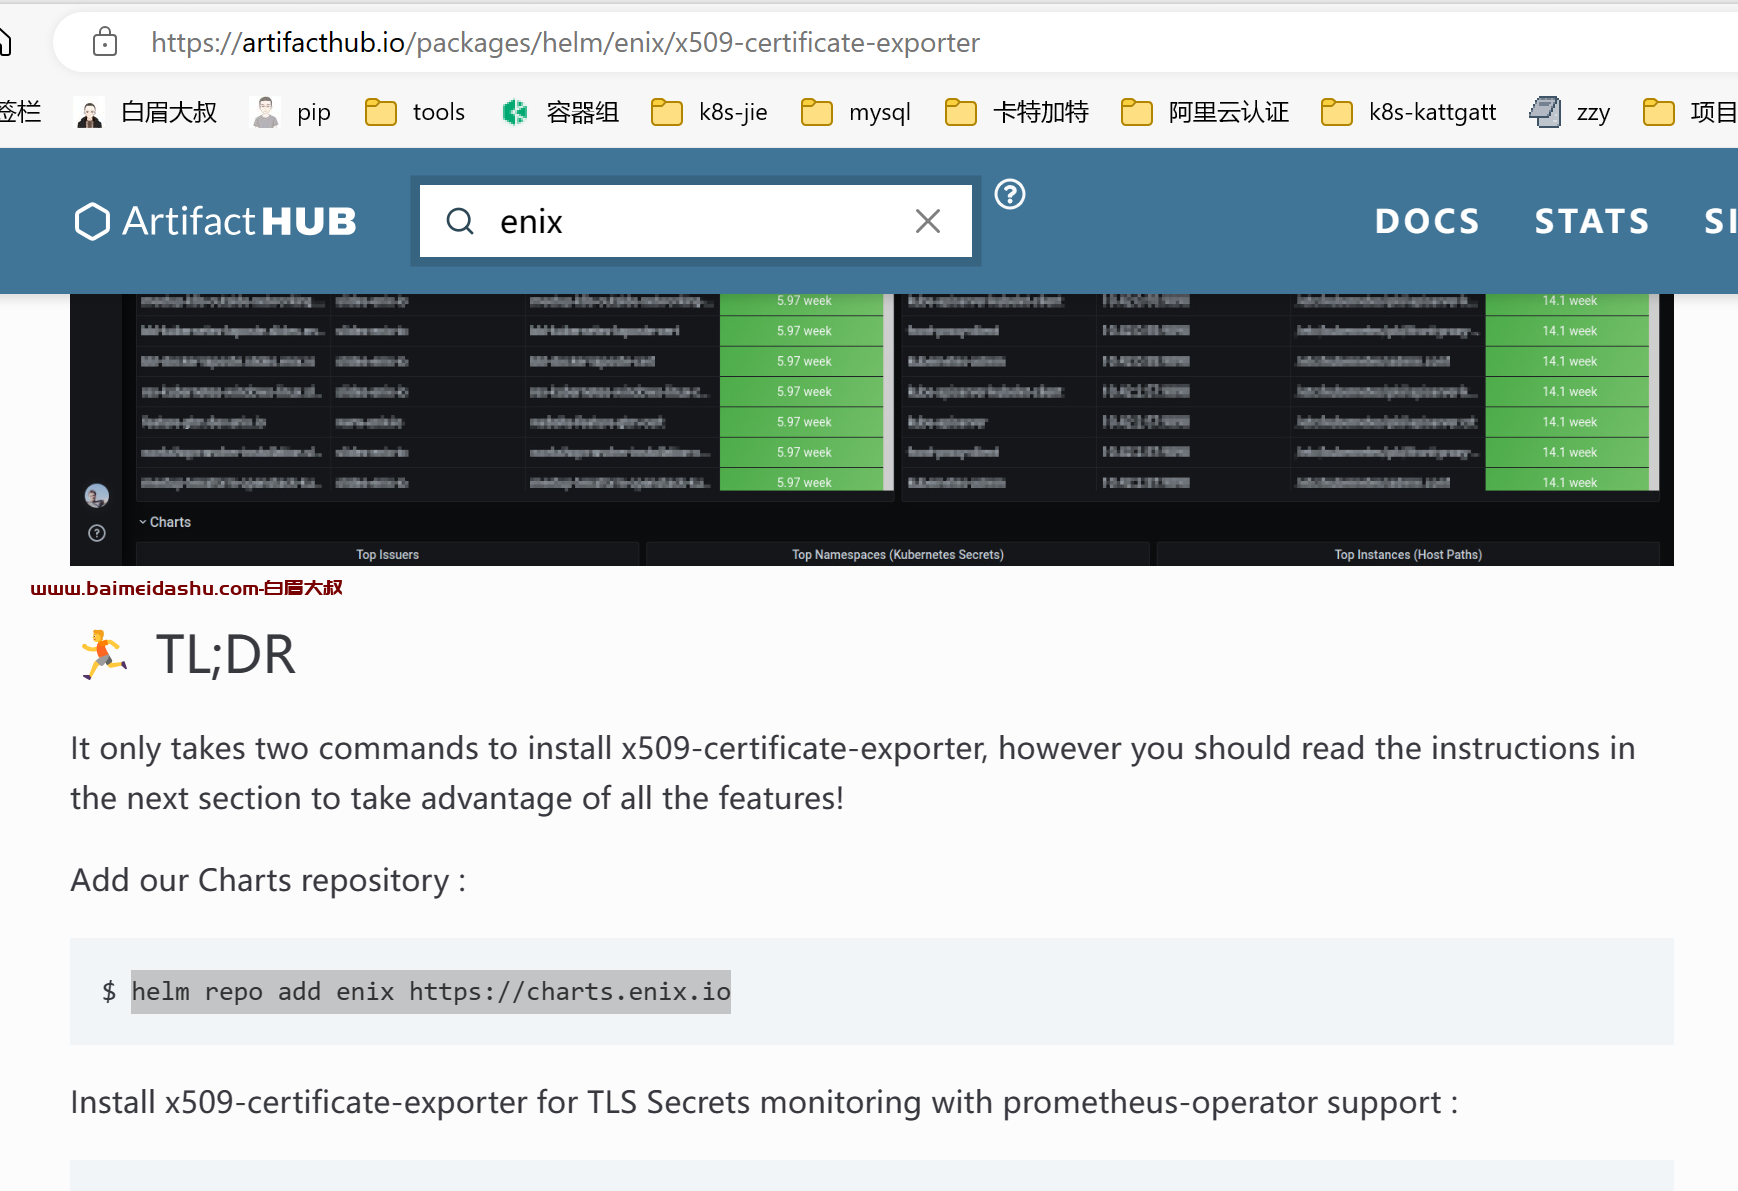Open the mysql bookmark folder
This screenshot has width=1738, height=1191.
(x=856, y=112)
